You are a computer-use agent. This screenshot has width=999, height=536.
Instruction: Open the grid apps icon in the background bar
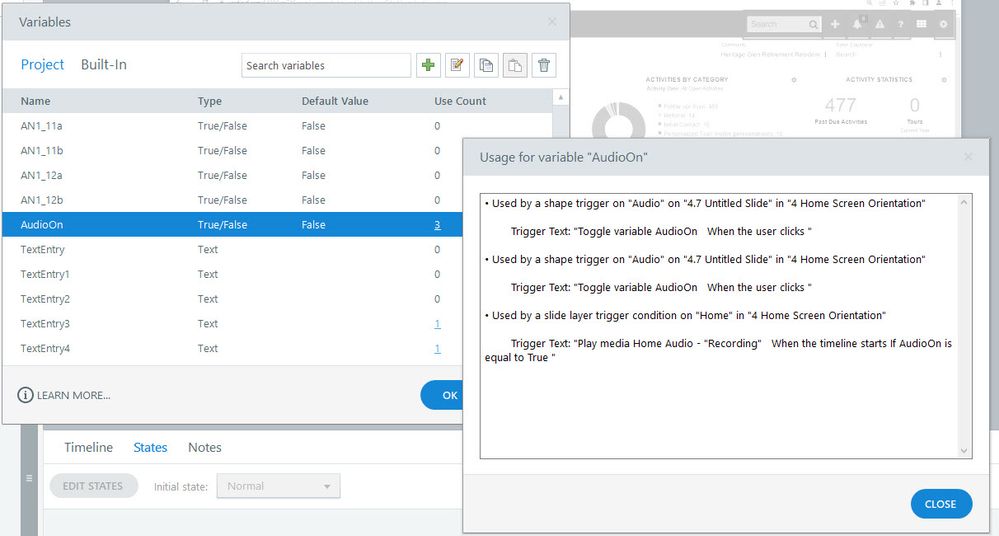tap(921, 24)
